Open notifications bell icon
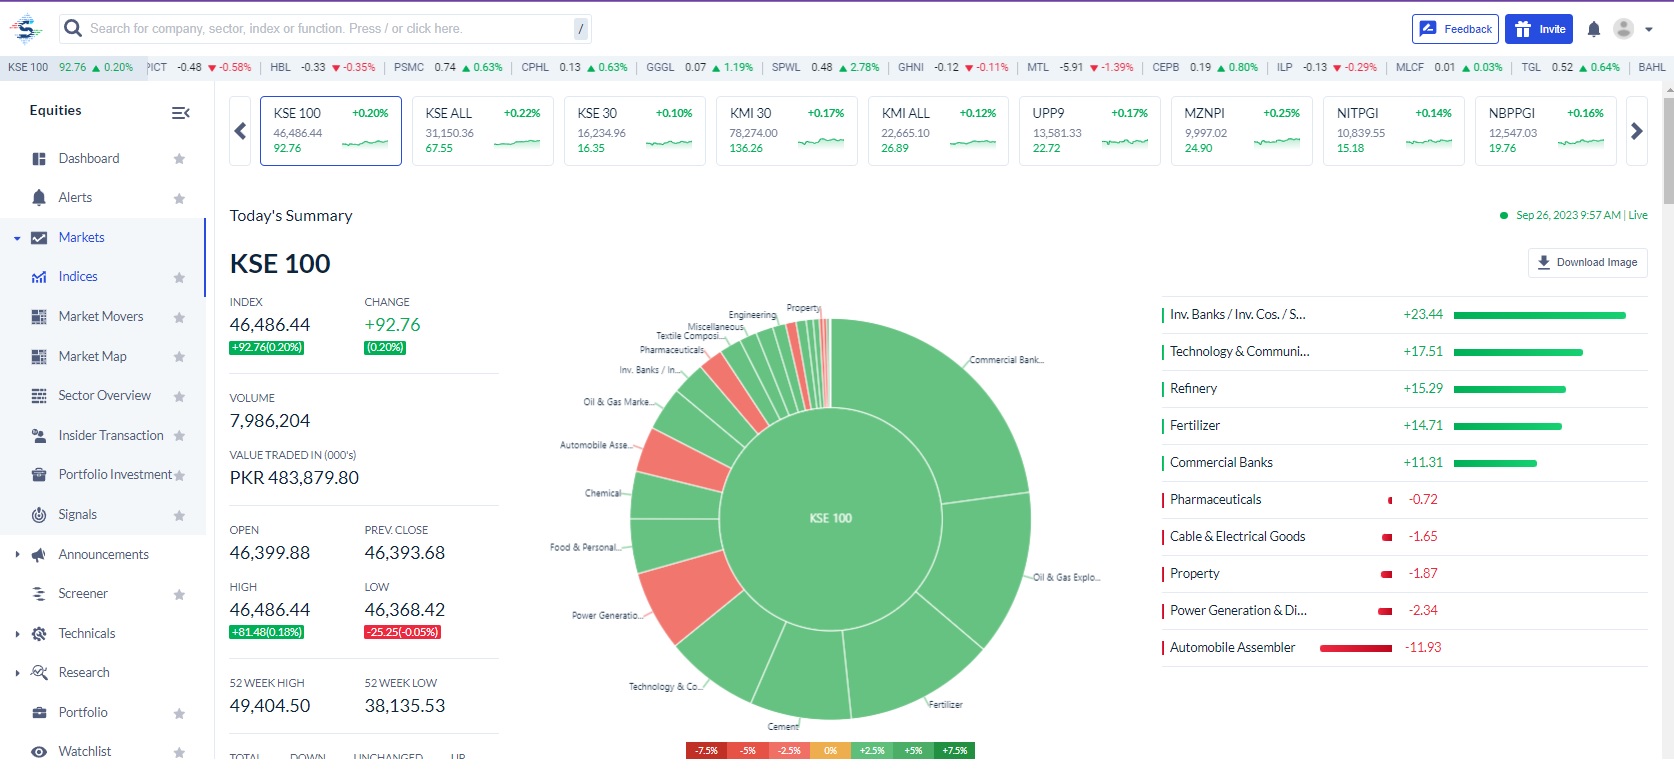 click(1594, 29)
